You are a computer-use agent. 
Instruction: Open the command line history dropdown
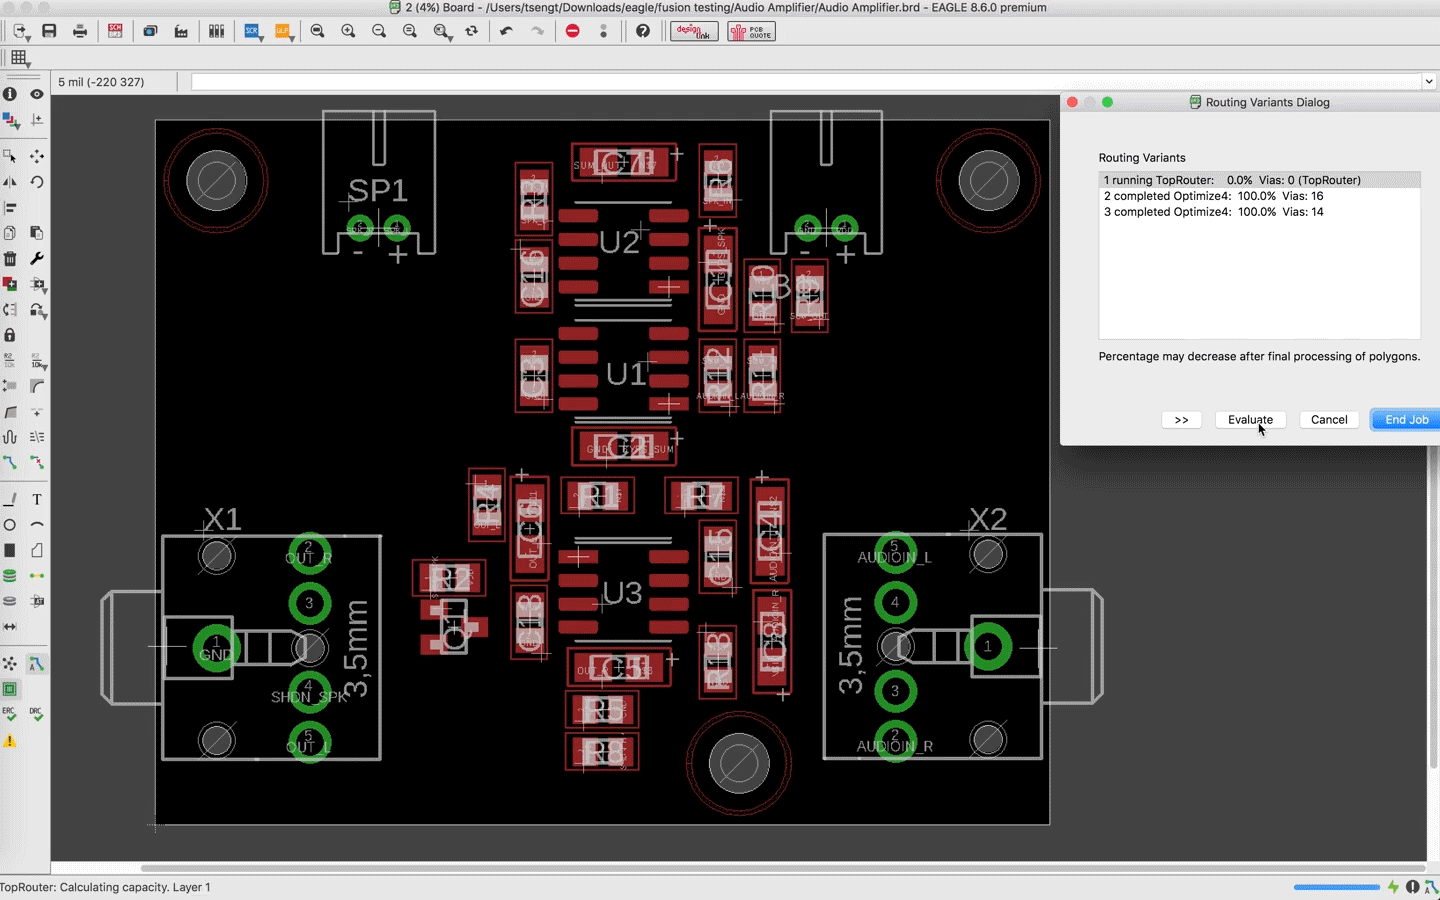pos(1428,81)
